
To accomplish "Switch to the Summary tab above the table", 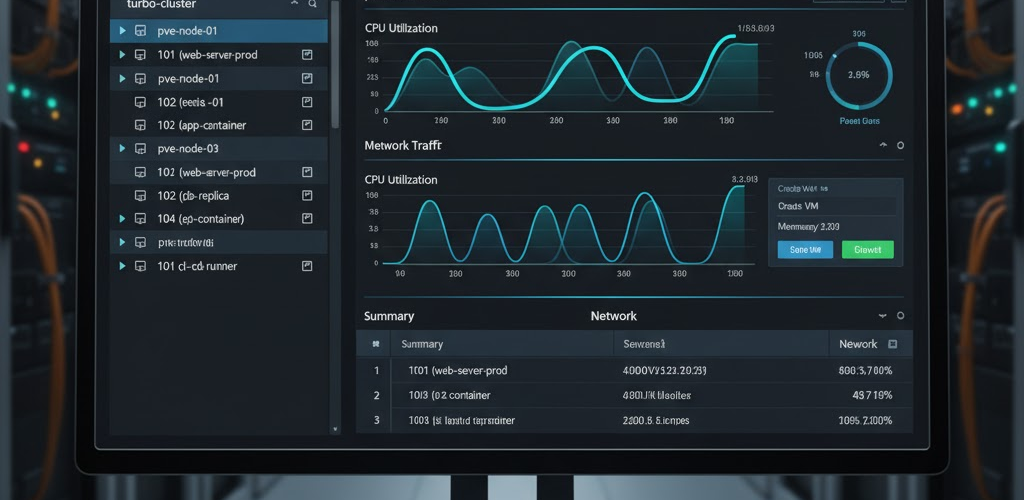I will [x=388, y=316].
